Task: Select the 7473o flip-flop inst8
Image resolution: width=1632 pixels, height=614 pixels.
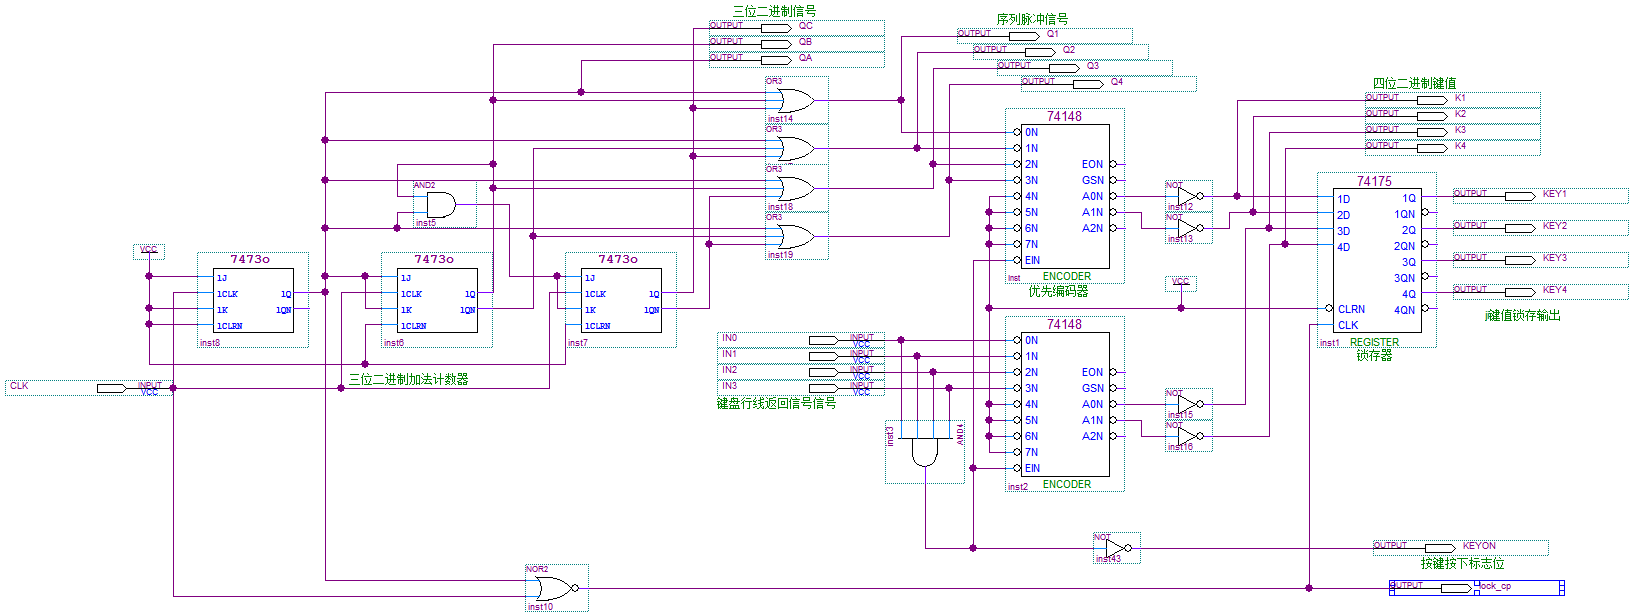Action: [x=252, y=301]
